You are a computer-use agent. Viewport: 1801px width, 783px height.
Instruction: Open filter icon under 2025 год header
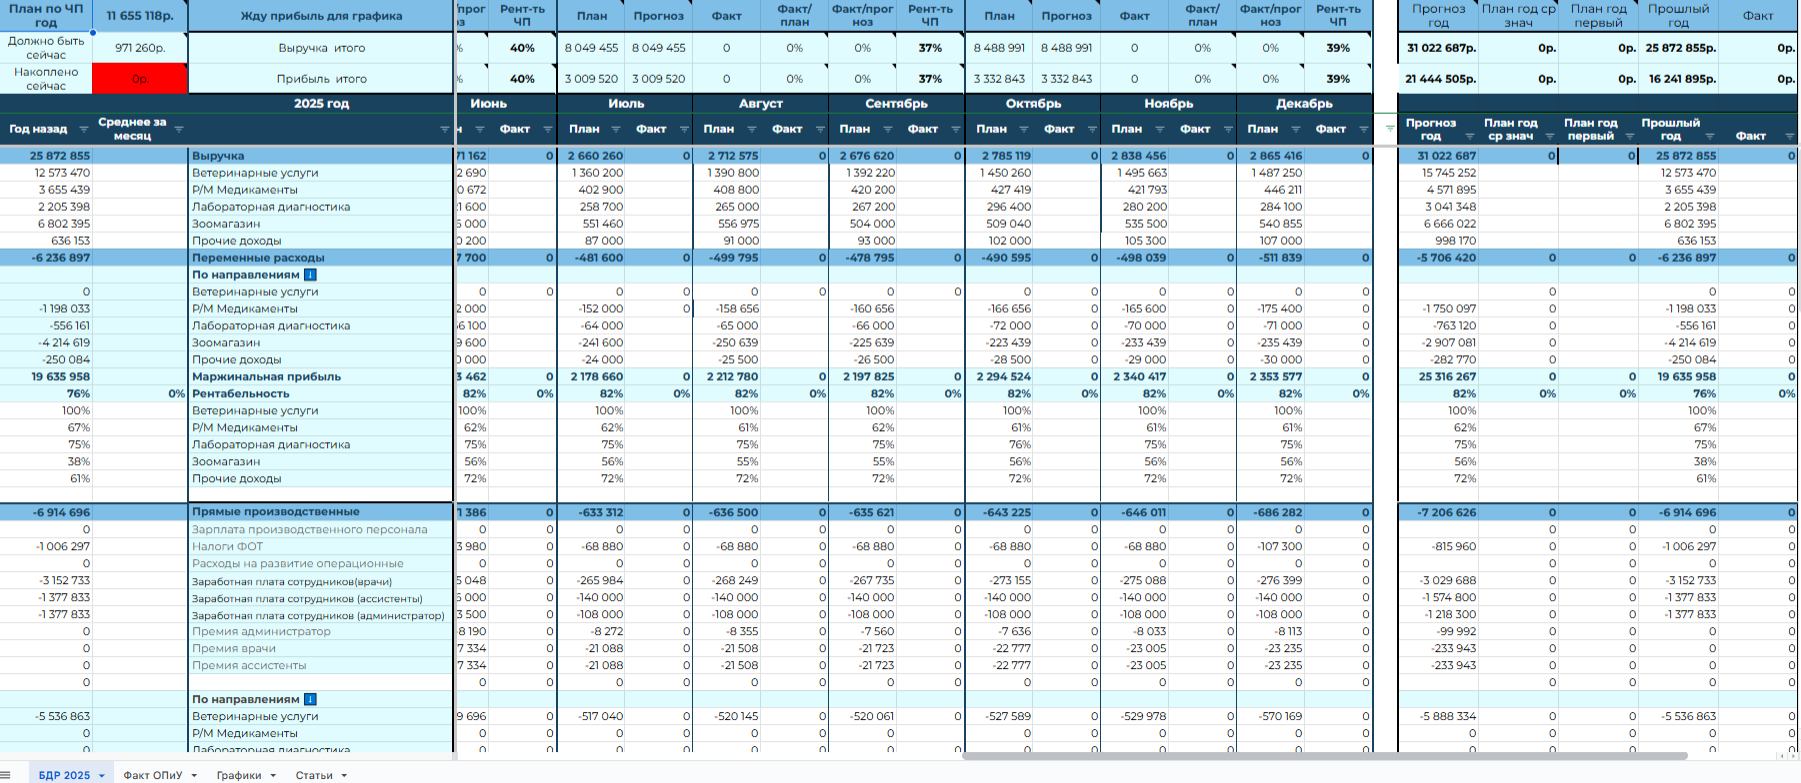tap(445, 129)
